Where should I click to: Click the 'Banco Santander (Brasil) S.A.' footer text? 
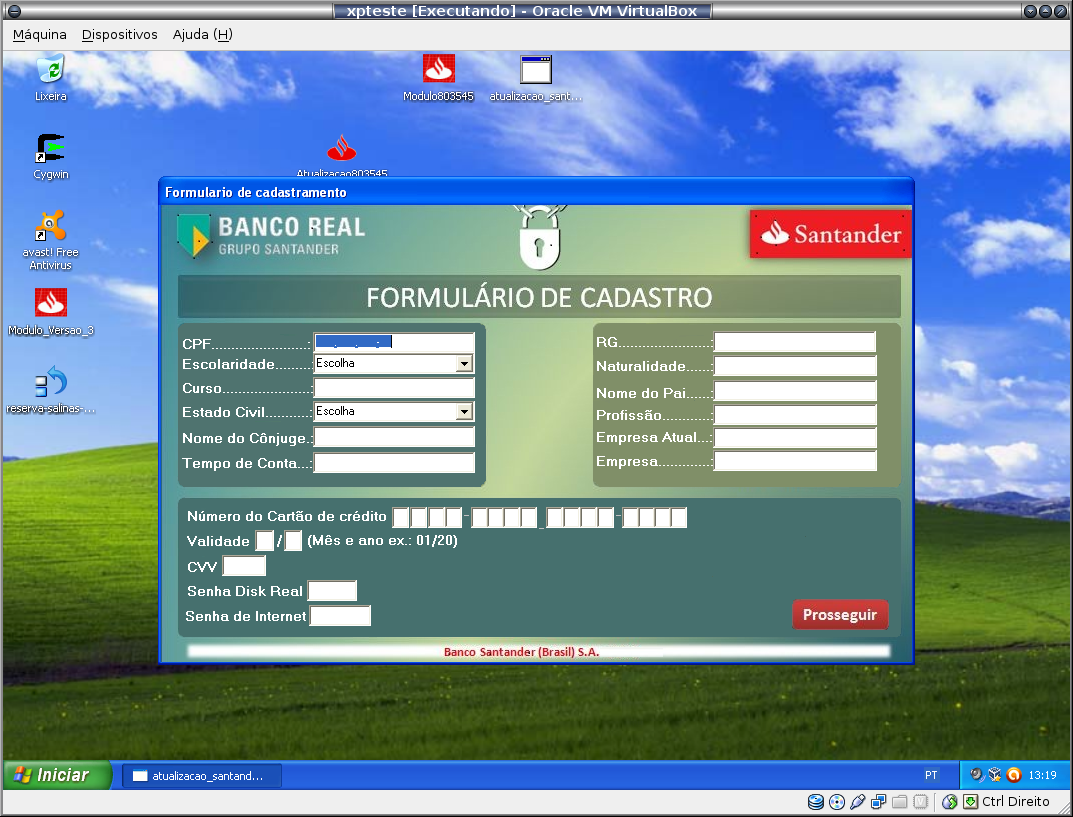(x=521, y=651)
